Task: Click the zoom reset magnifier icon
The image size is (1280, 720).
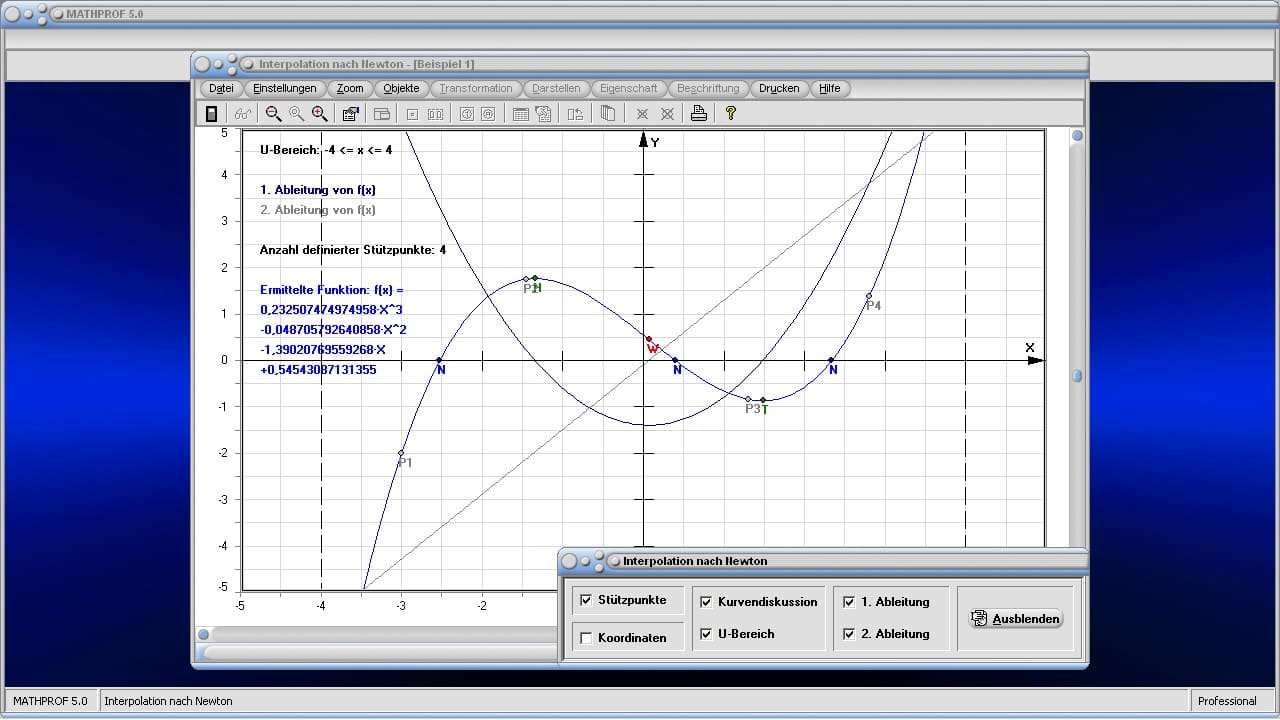Action: (x=296, y=114)
